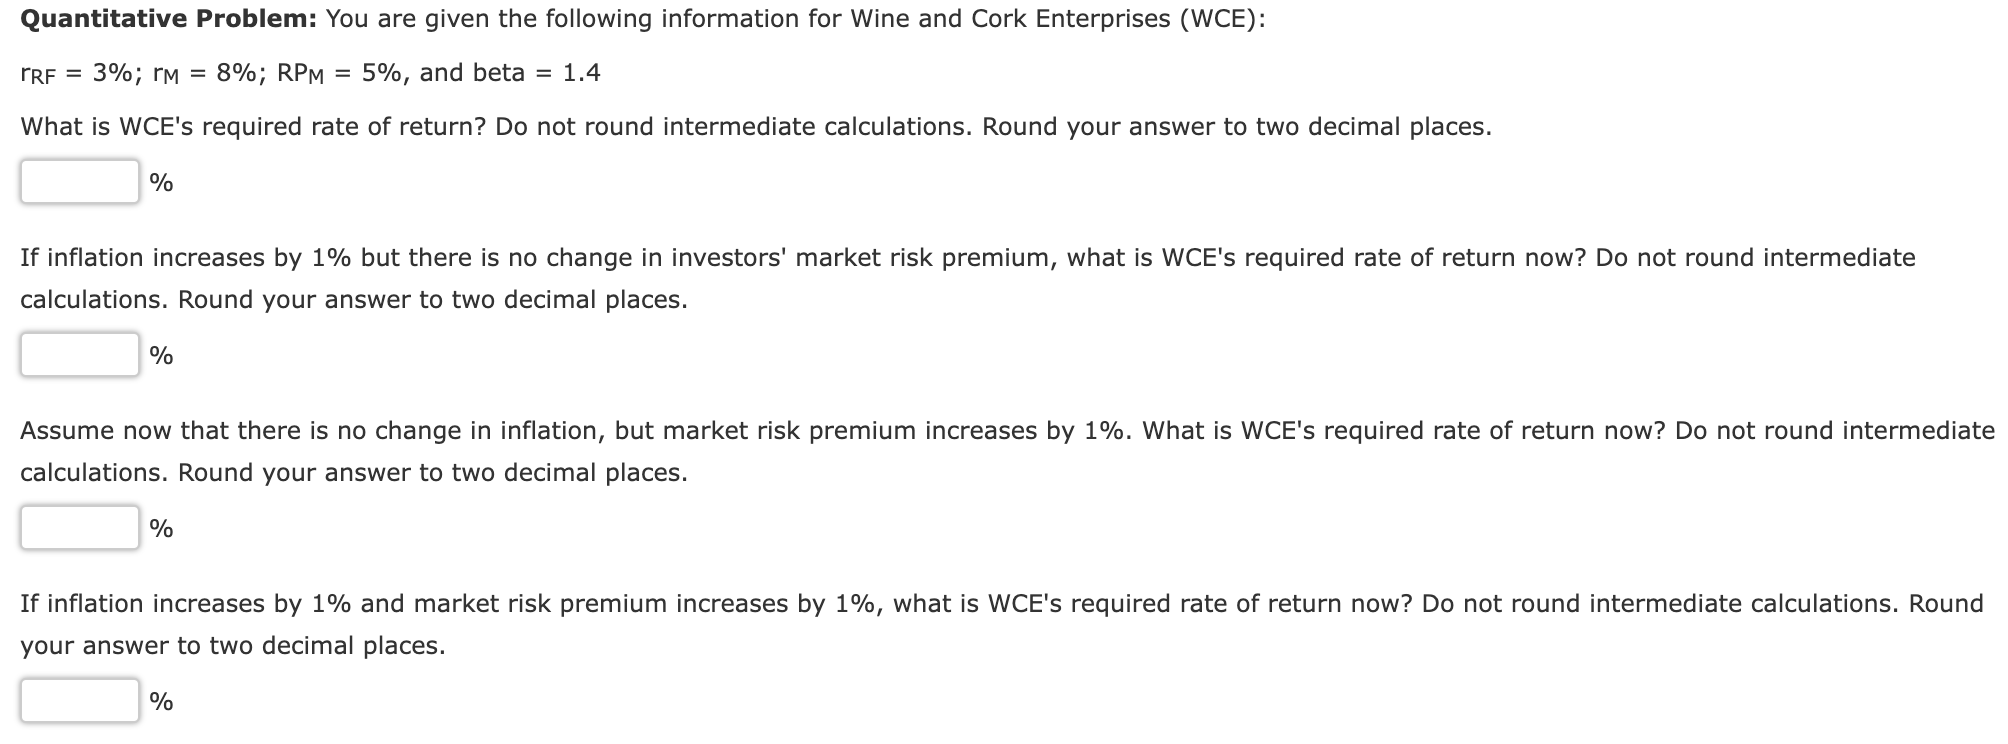Image resolution: width=2008 pixels, height=744 pixels.
Task: Select the % symbol beside second answer box
Action: (161, 355)
